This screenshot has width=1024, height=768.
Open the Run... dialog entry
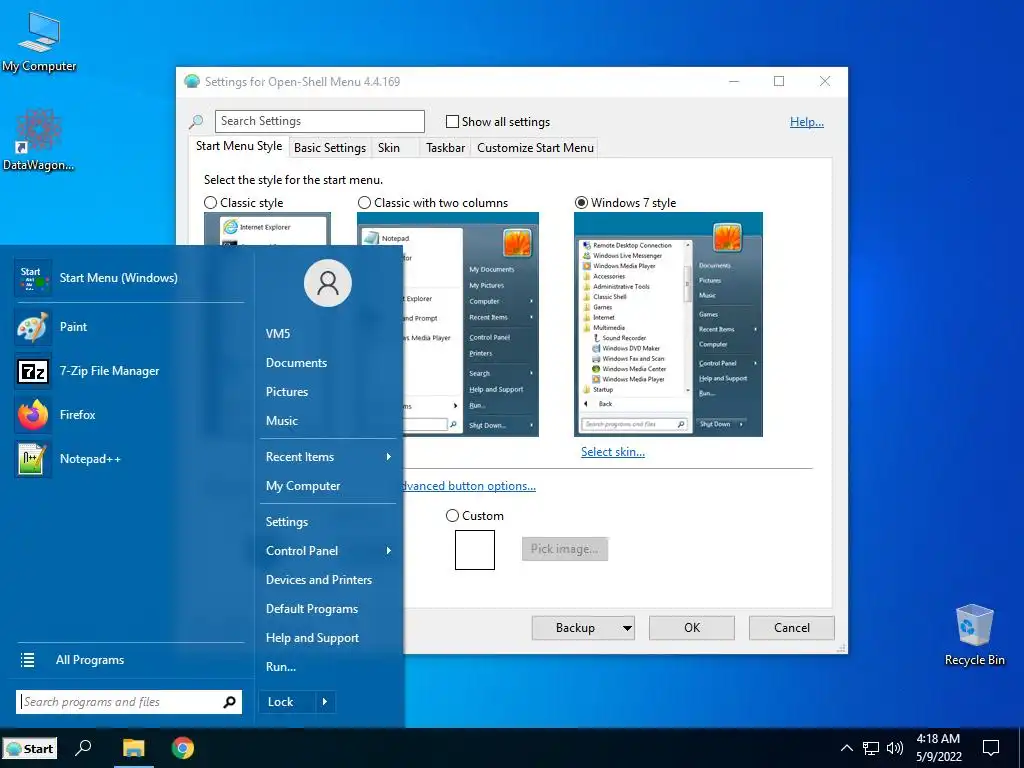(281, 667)
